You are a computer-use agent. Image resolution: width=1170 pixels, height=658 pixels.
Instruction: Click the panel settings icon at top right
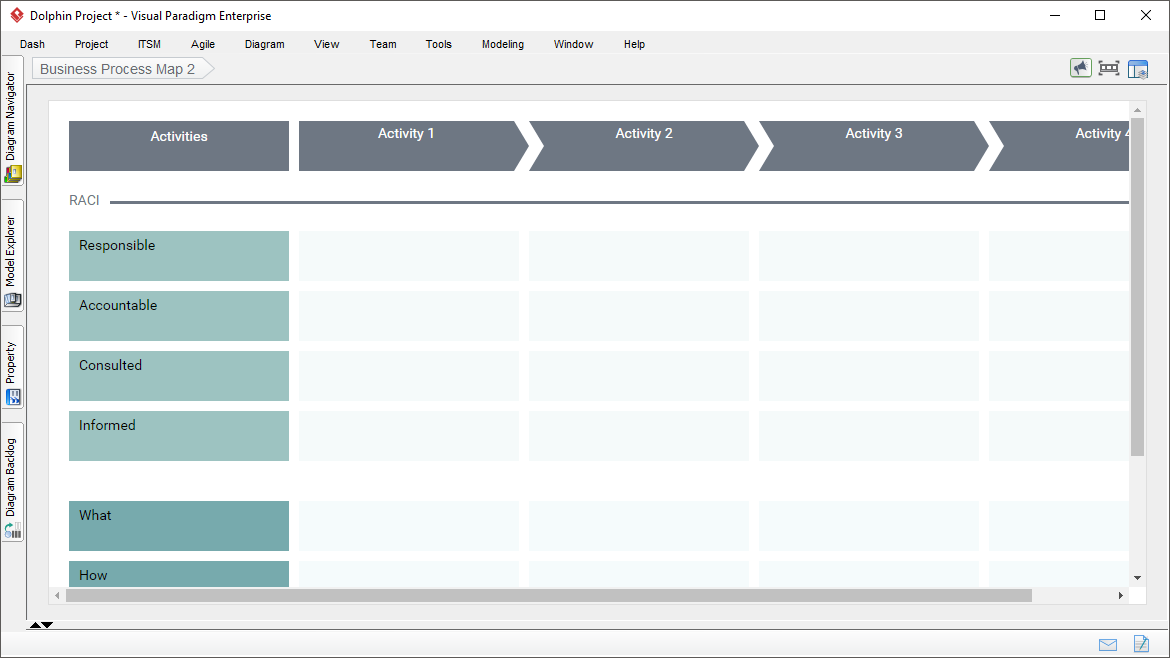(x=1138, y=69)
